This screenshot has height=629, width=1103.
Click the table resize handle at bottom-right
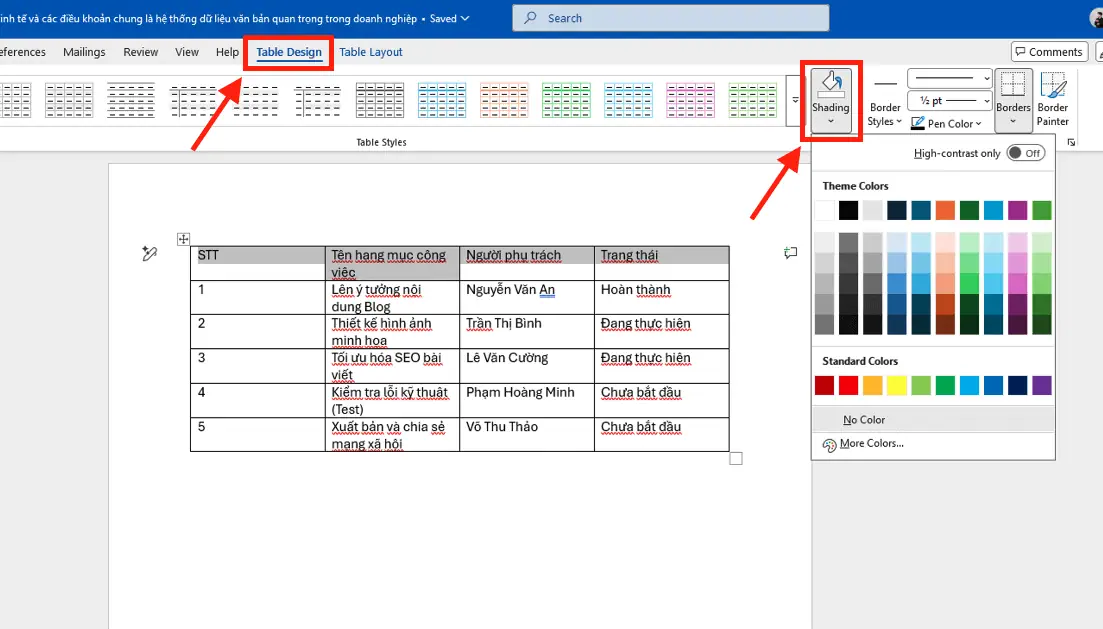(736, 458)
